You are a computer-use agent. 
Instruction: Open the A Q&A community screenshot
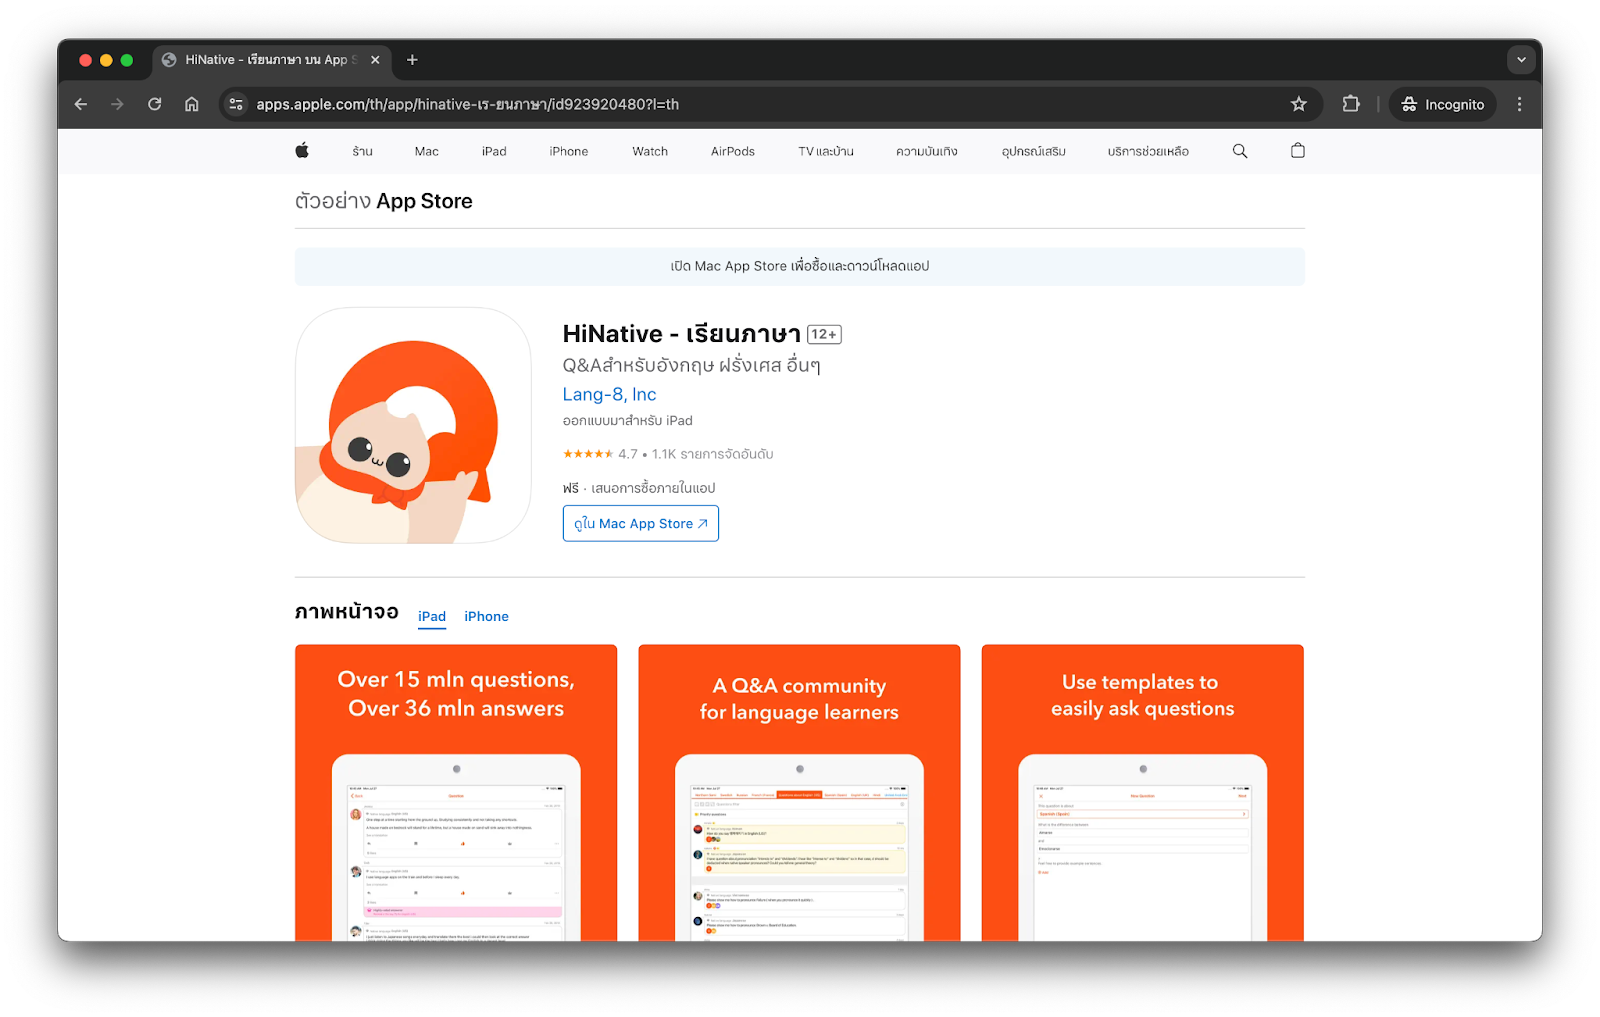click(799, 793)
